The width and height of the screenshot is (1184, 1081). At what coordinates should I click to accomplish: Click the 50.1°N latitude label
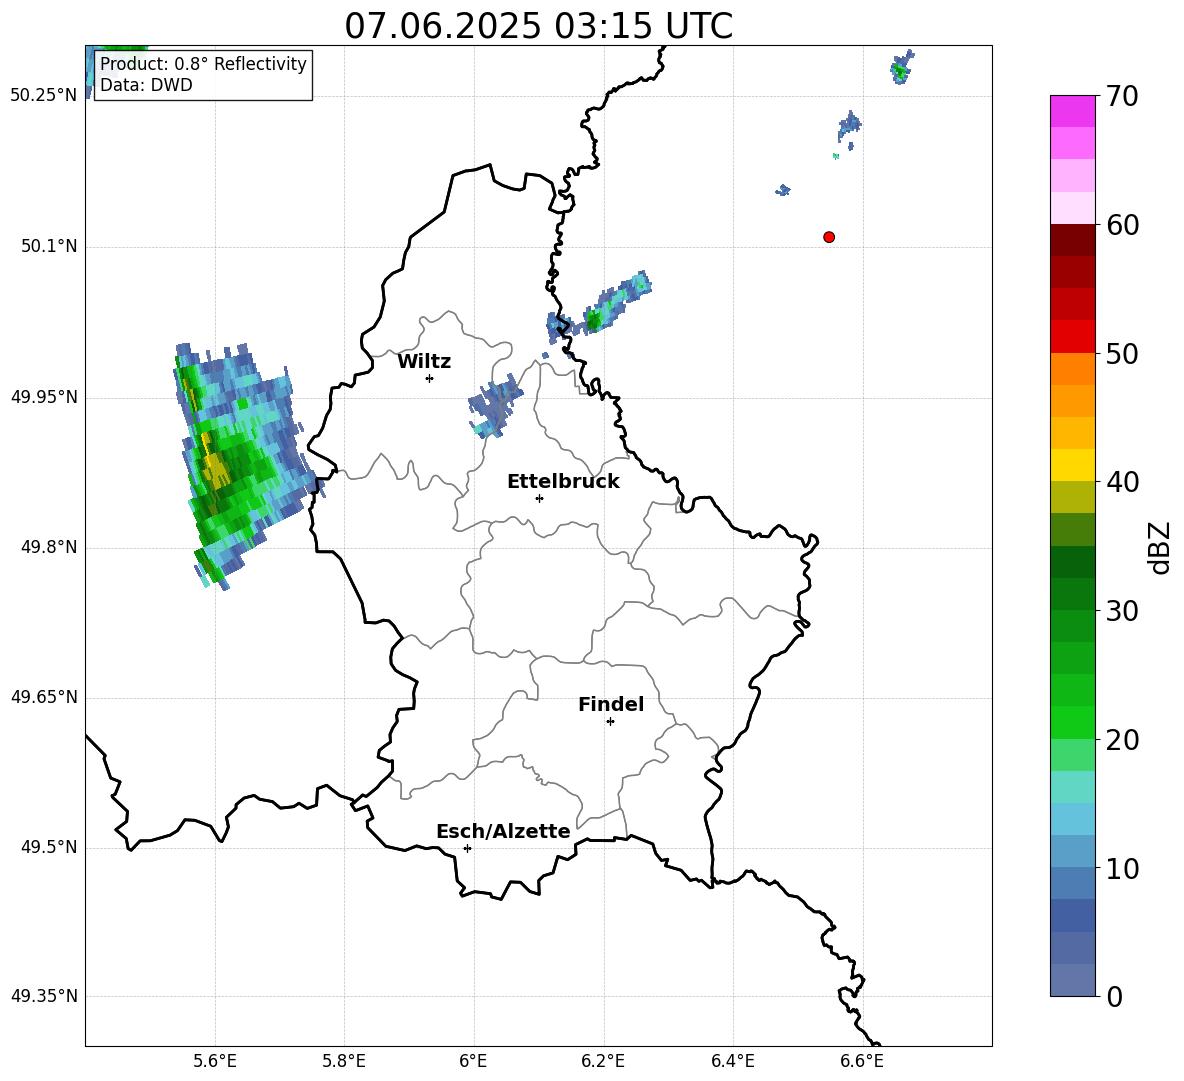coord(50,246)
